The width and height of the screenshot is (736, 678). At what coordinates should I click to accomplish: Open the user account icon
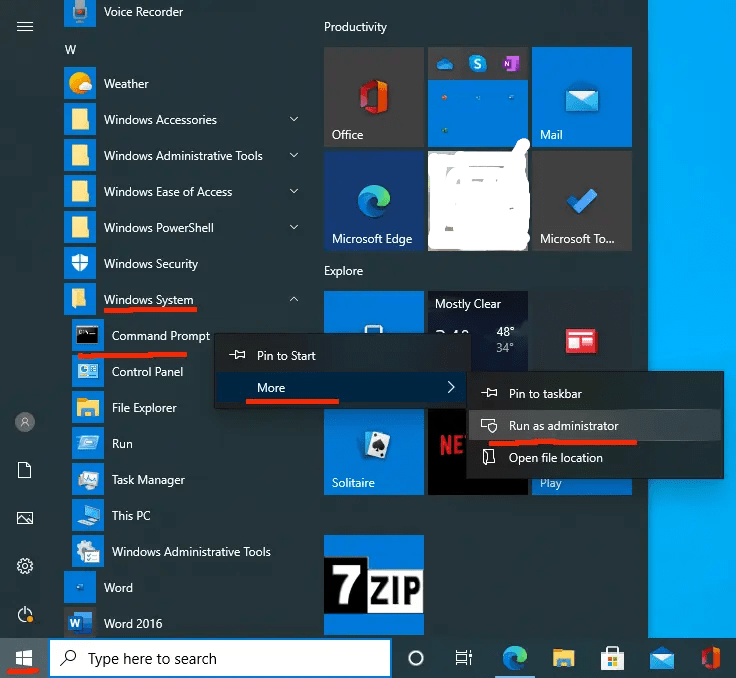25,422
